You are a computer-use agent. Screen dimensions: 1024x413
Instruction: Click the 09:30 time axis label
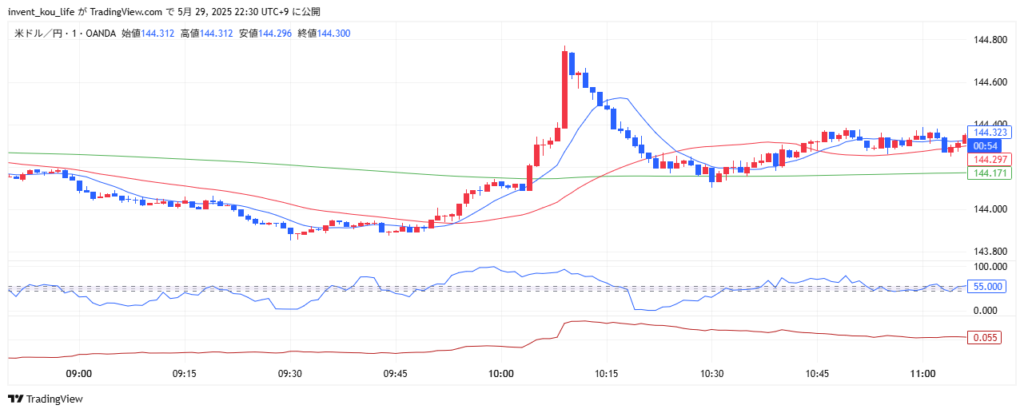289,373
